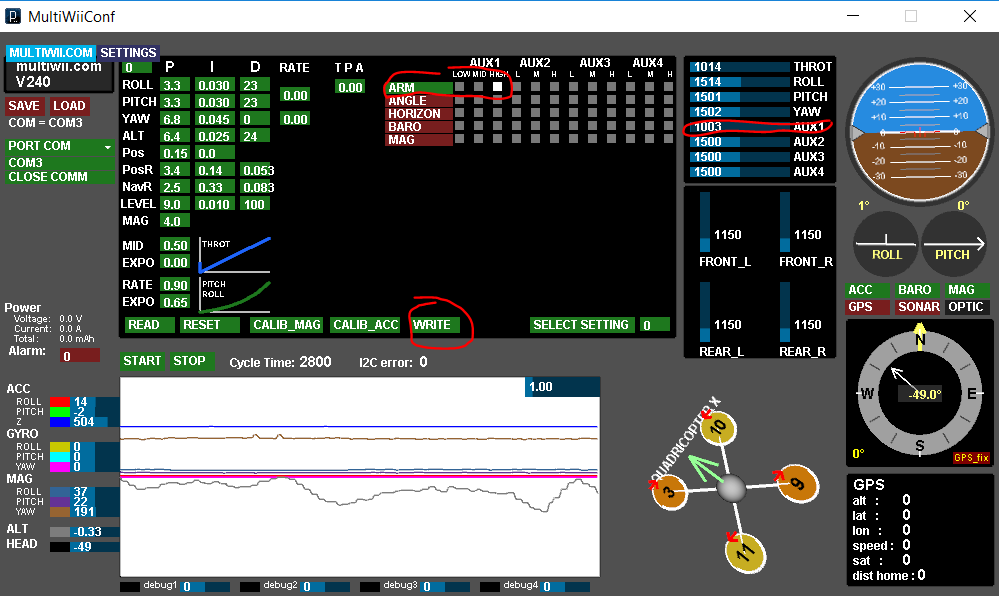Click the SELECT SETTING number field
Viewport: 999px width, 596px height.
[655, 324]
